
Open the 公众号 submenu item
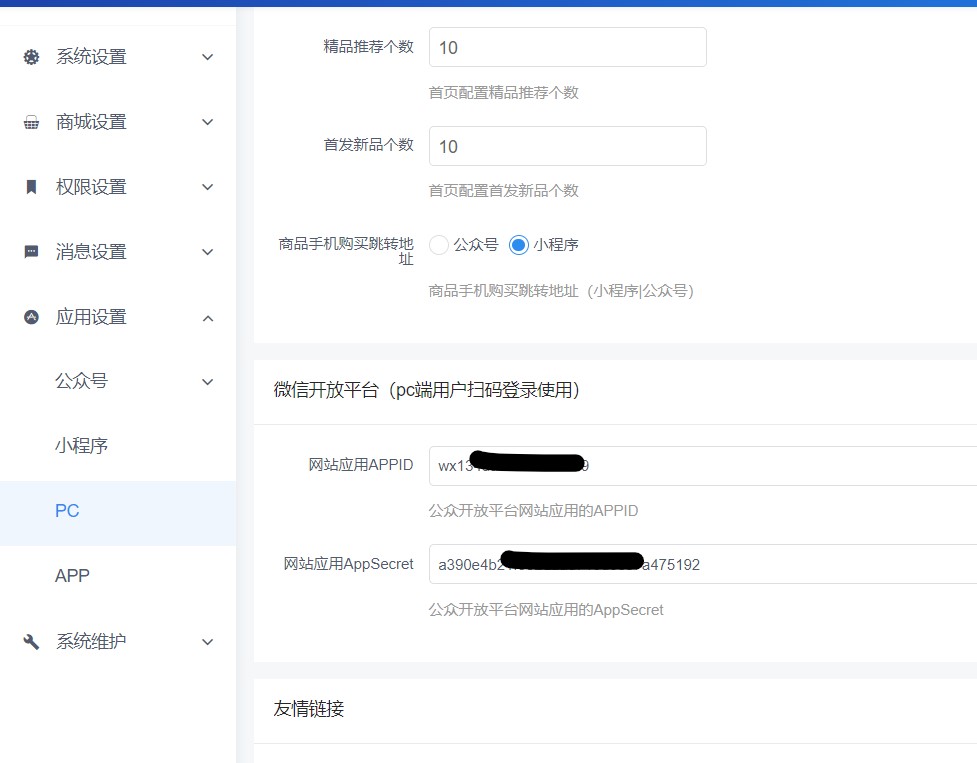point(118,381)
